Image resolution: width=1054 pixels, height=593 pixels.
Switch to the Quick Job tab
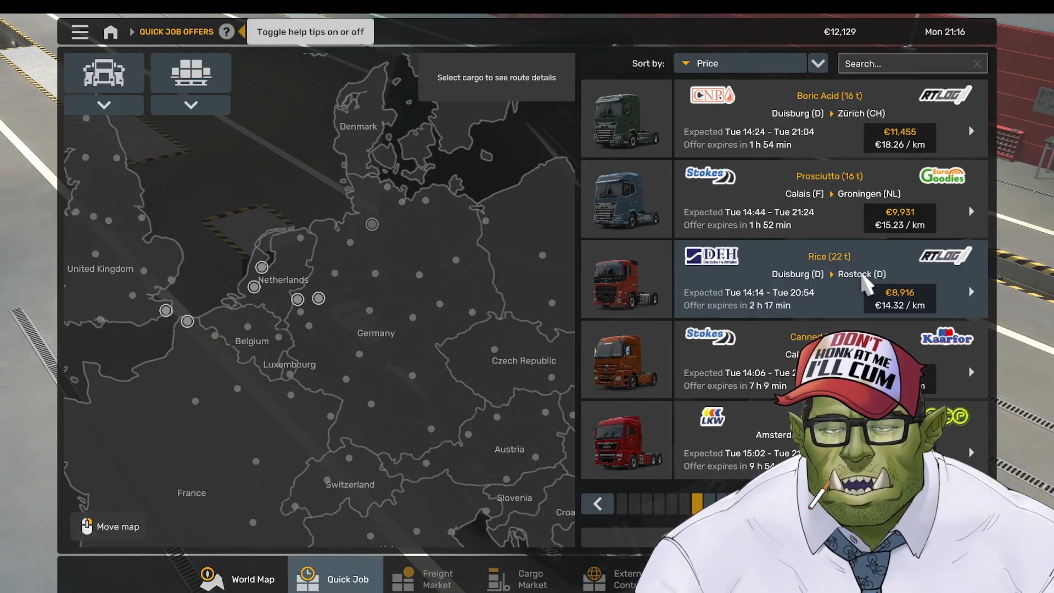(335, 577)
